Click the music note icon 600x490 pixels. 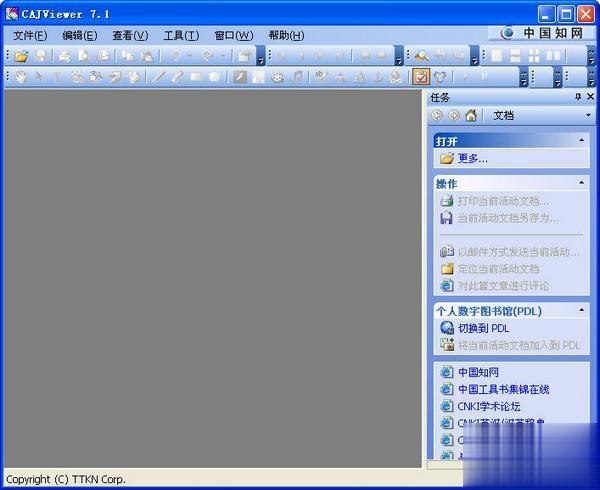pos(297,77)
